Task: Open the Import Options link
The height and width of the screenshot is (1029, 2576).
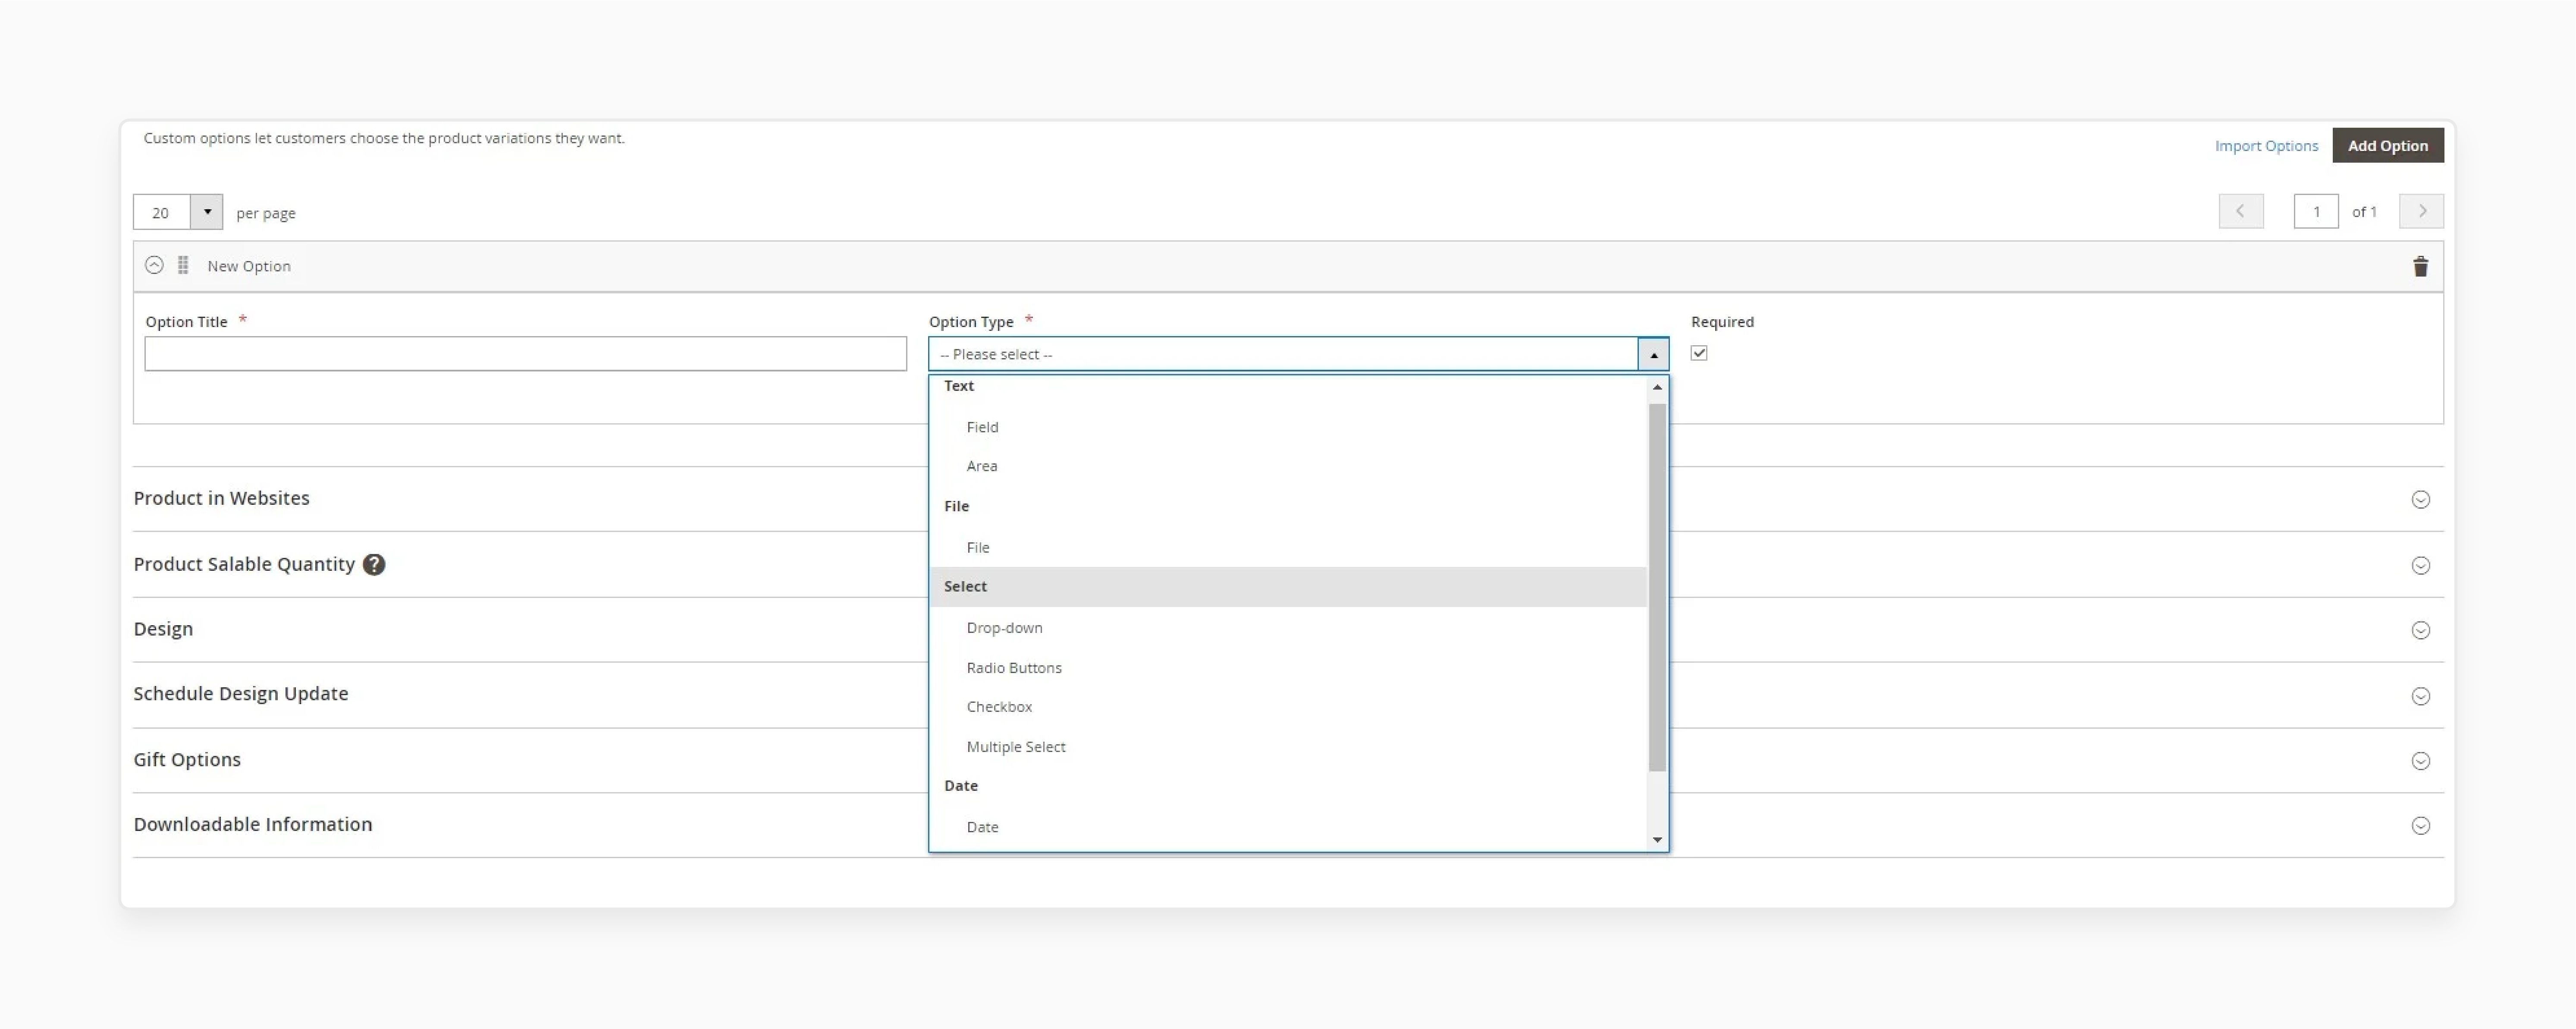Action: (x=2266, y=146)
